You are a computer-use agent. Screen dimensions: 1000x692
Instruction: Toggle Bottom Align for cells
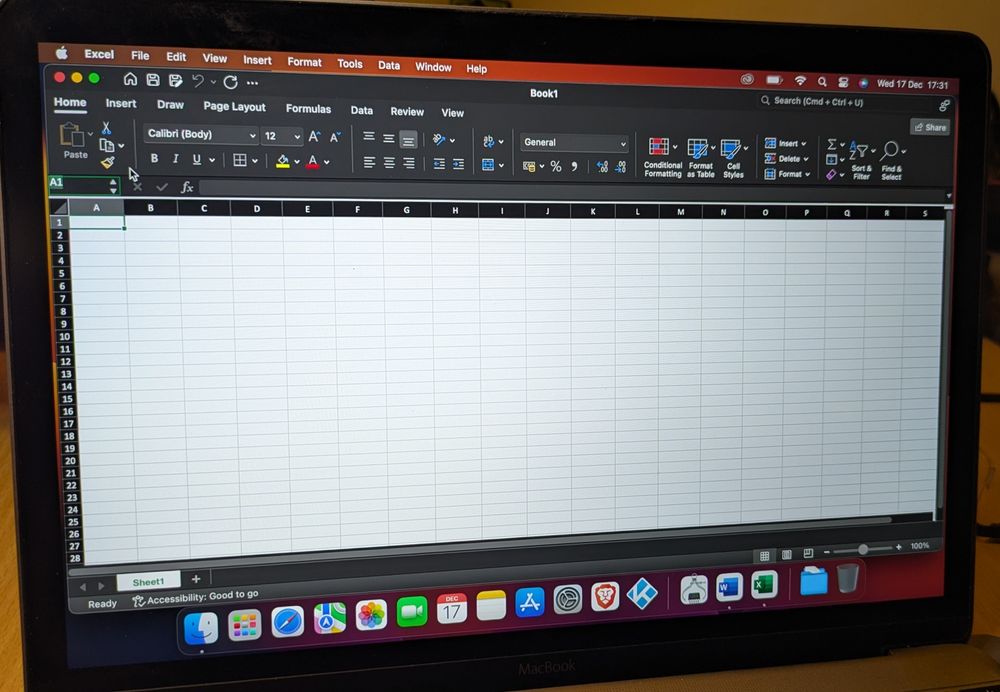(x=408, y=140)
